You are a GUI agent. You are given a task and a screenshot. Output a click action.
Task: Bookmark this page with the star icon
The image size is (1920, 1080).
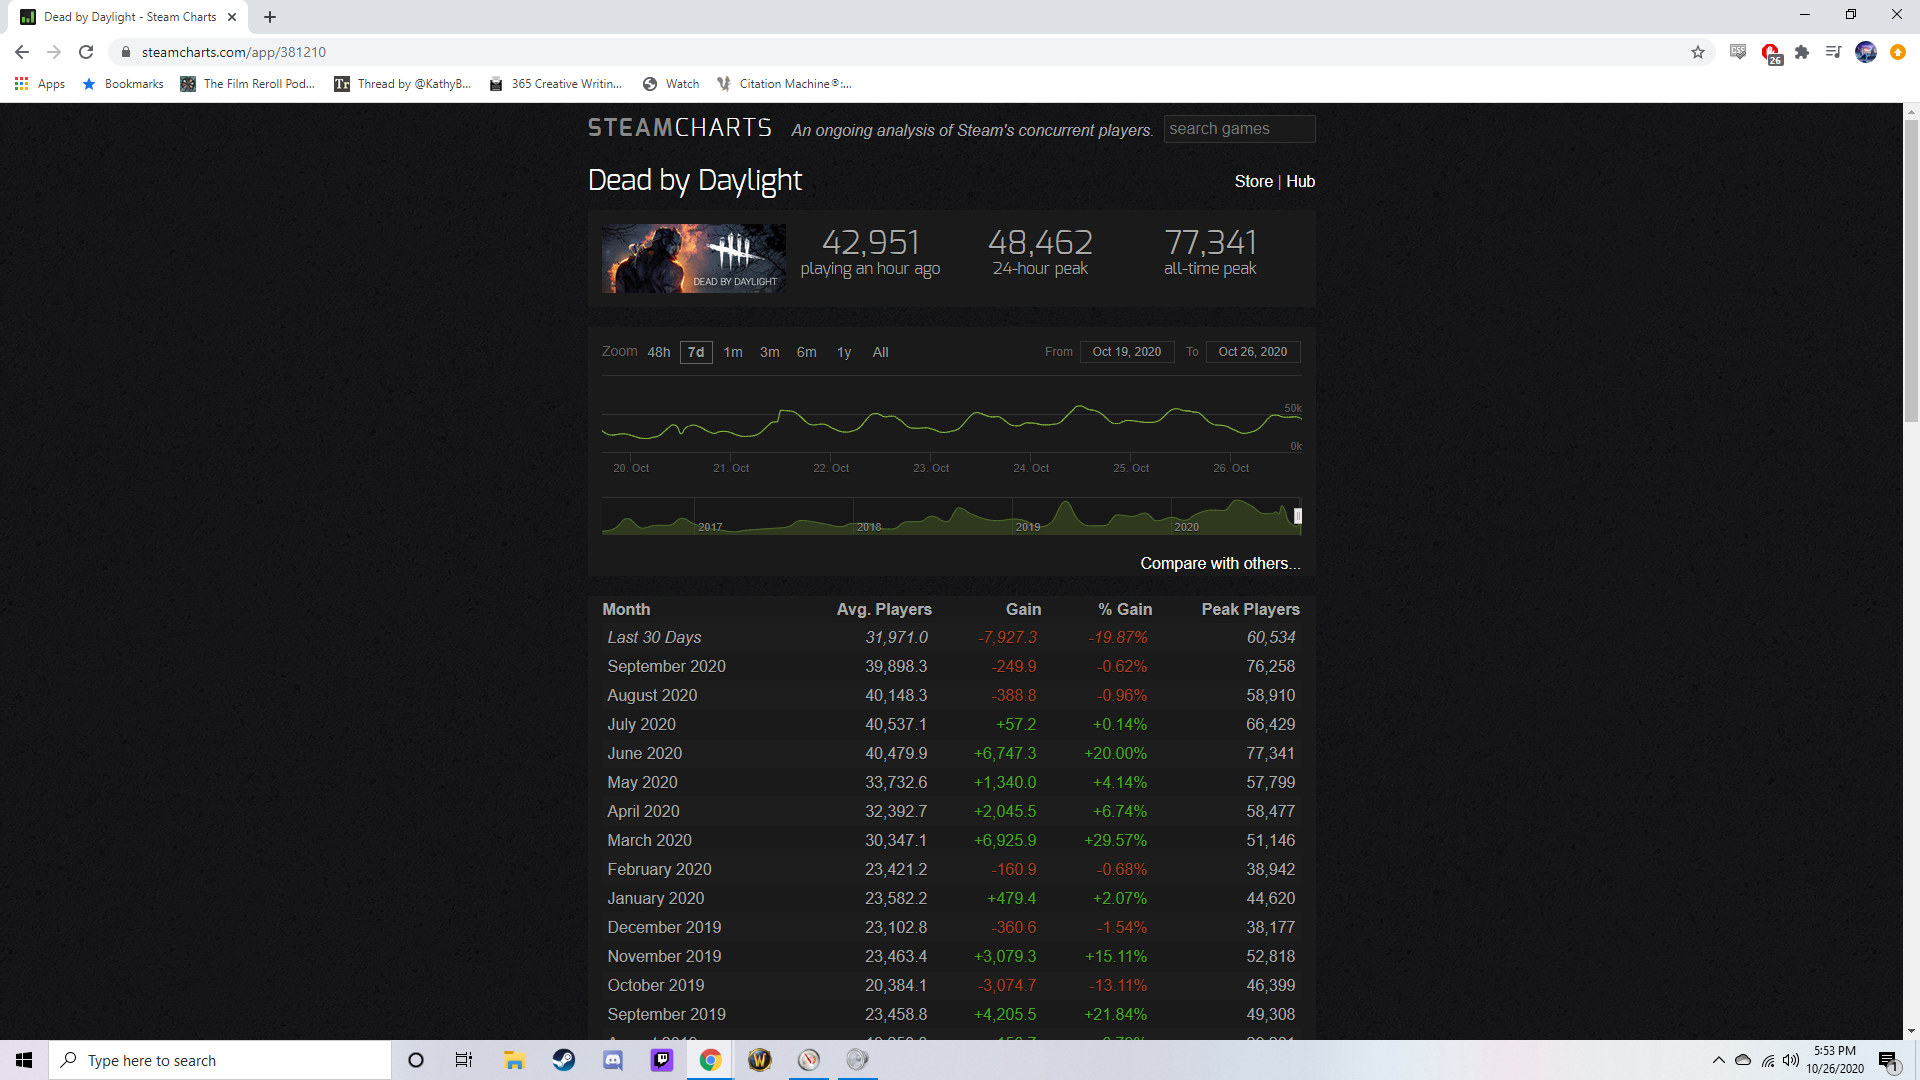(x=1698, y=52)
